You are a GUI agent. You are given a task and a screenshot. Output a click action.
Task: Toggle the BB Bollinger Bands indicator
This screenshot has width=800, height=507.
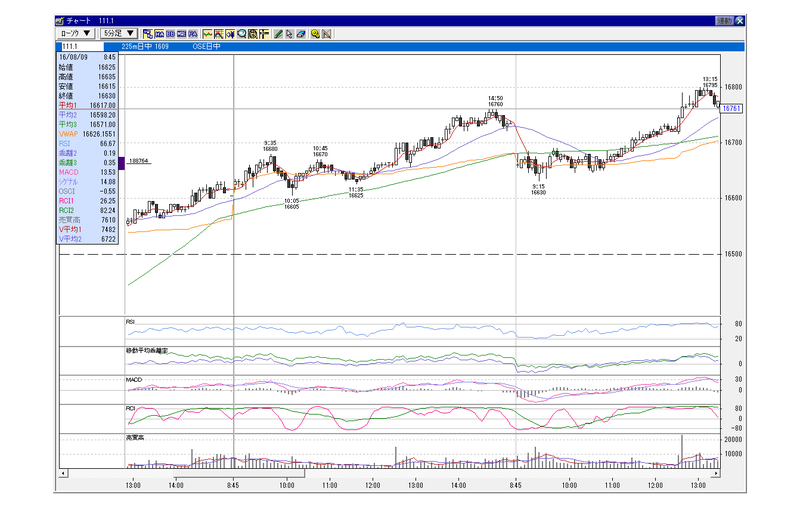[x=170, y=34]
